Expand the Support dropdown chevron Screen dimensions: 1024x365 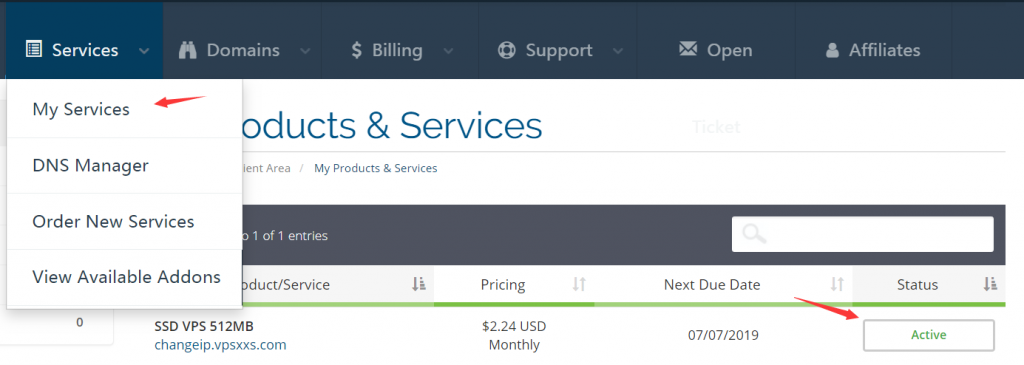617,51
